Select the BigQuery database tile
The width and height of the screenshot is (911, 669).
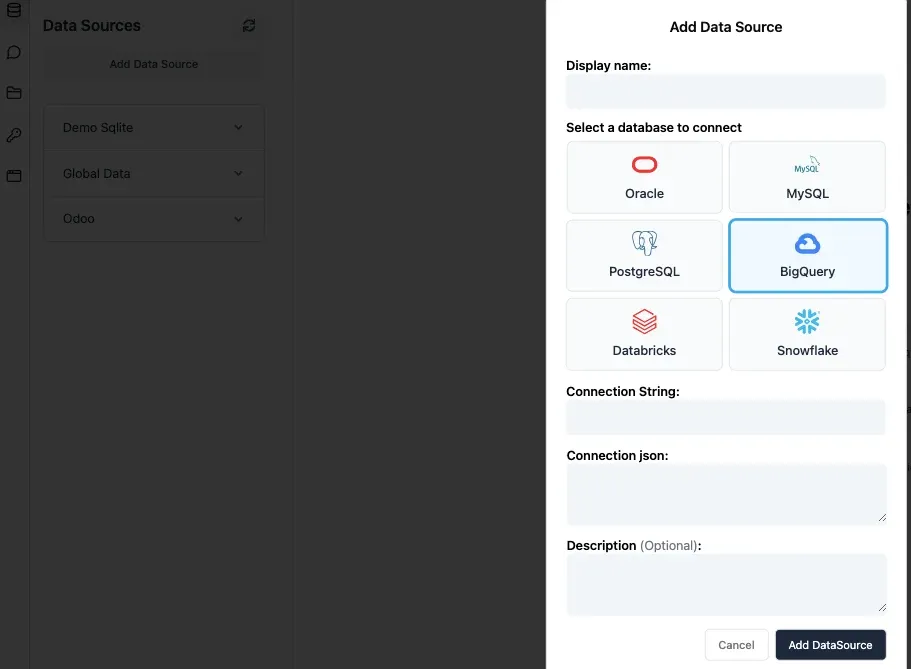tap(807, 255)
